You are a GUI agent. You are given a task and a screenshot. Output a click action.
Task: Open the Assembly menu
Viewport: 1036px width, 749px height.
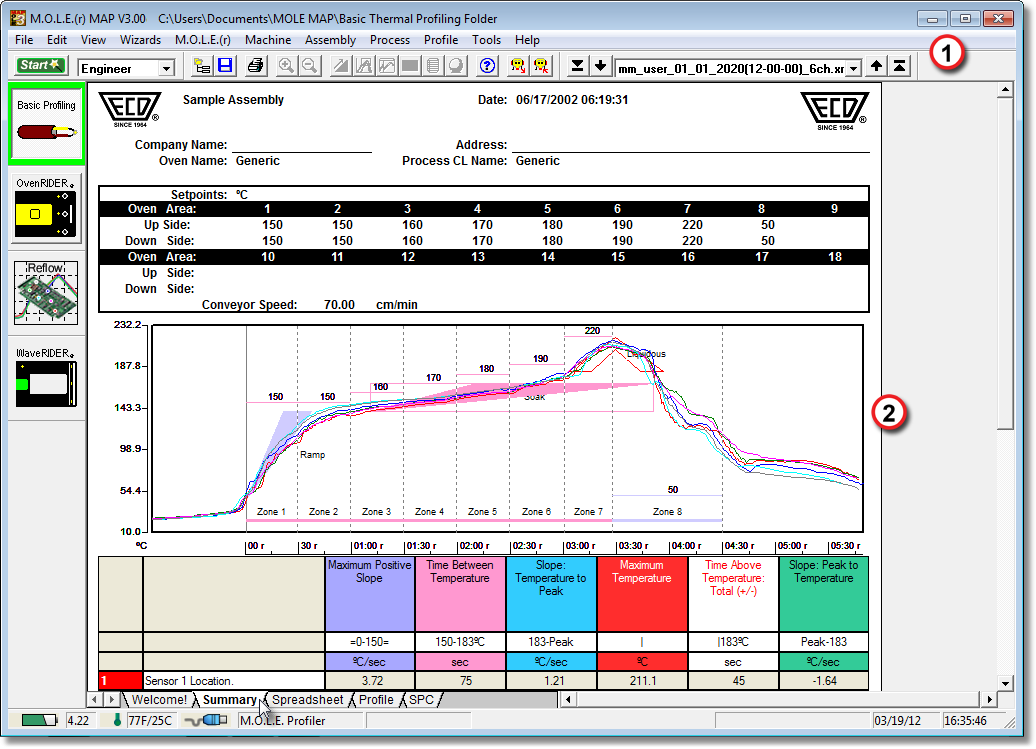pos(330,40)
